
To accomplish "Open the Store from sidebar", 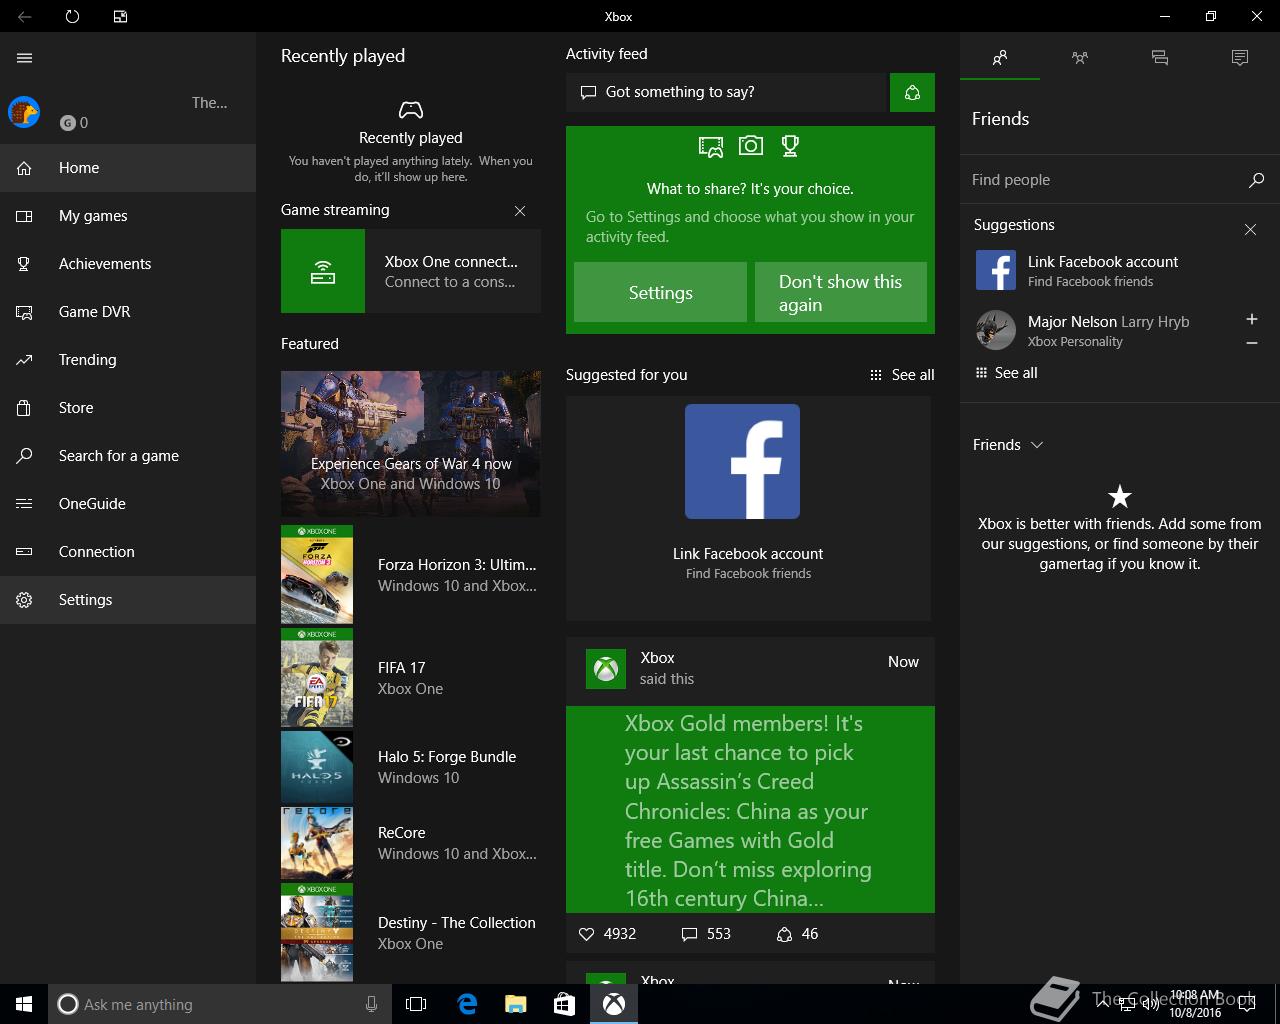I will tap(128, 408).
